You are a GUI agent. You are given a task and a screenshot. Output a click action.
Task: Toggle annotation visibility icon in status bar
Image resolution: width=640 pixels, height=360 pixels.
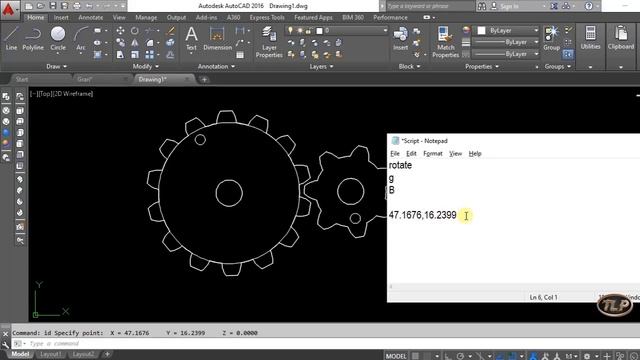pyautogui.click(x=533, y=356)
